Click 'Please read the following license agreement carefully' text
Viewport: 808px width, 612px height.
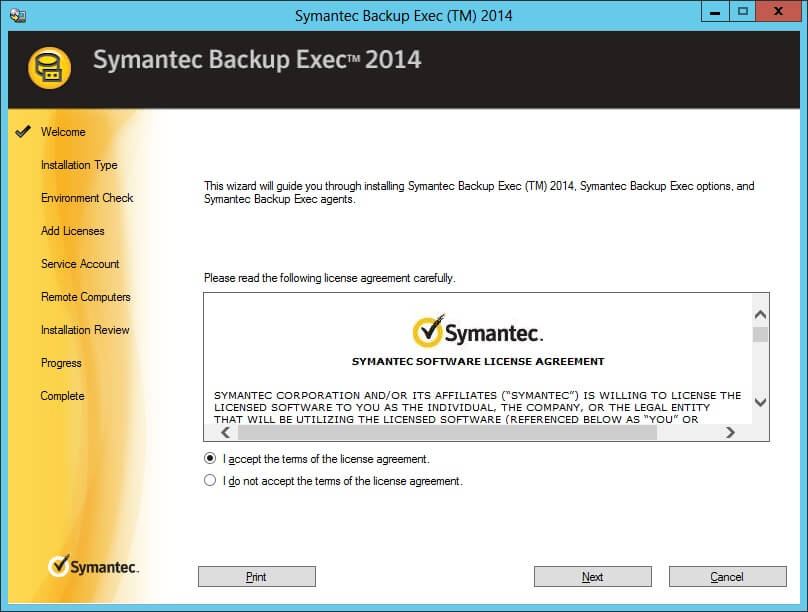(329, 278)
